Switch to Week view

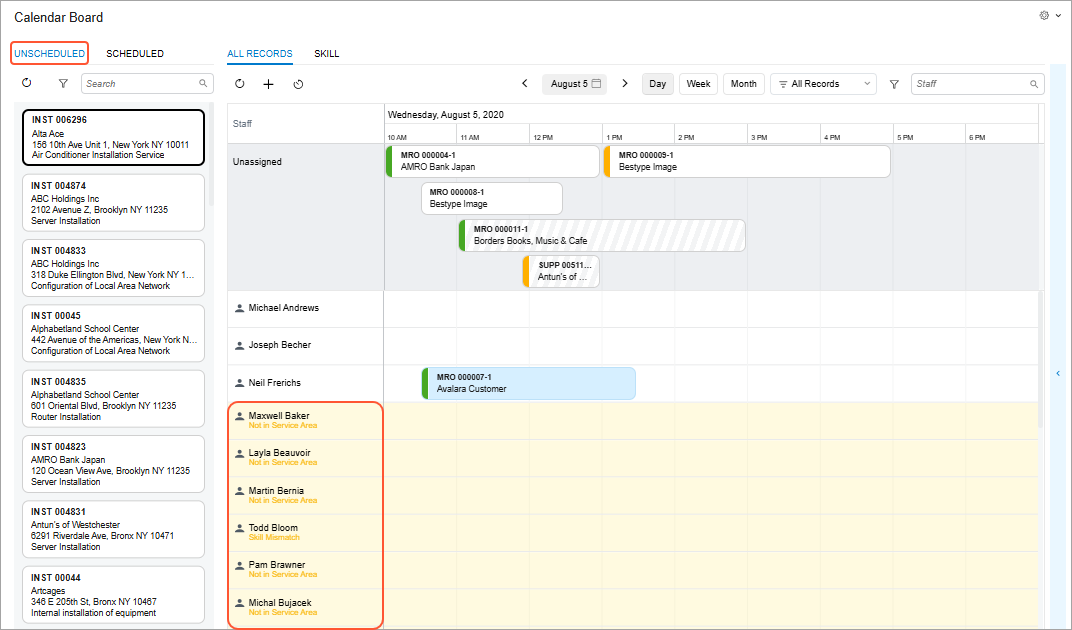698,84
